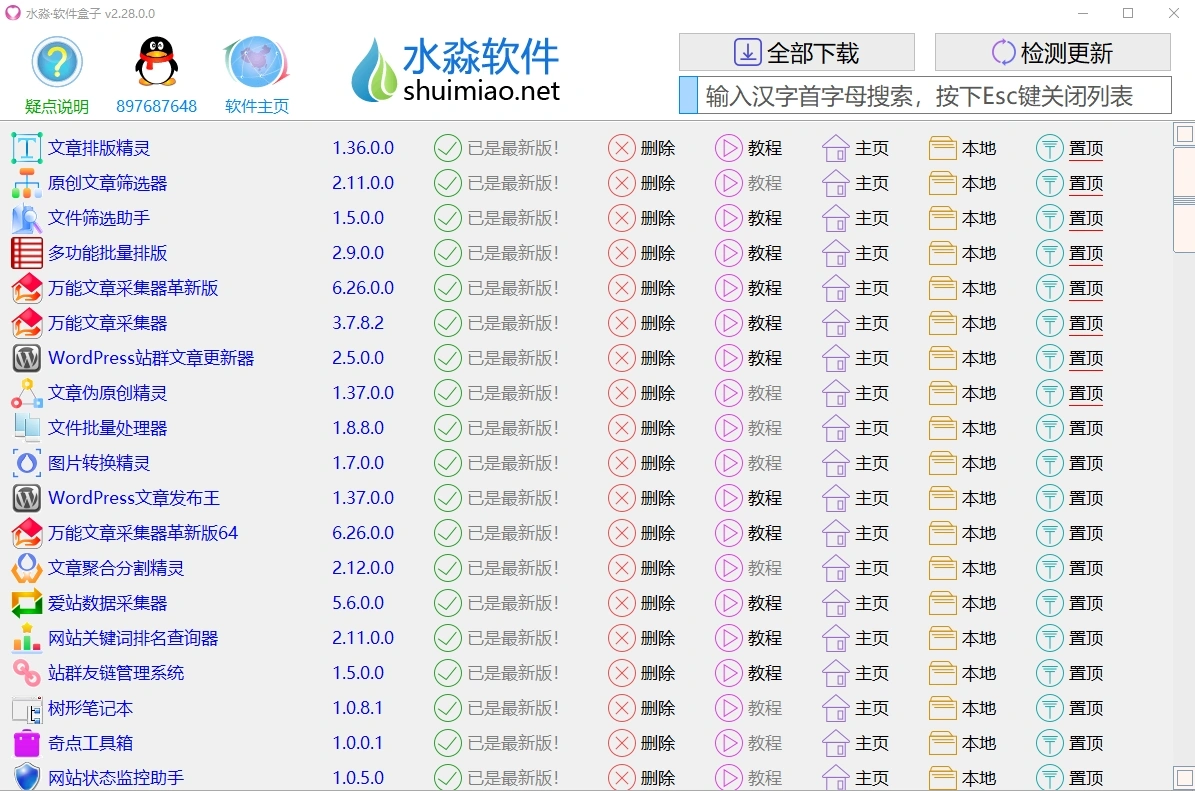Click the 图片转换精灵 app icon
Viewport: 1195px width, 791px height.
pos(27,463)
